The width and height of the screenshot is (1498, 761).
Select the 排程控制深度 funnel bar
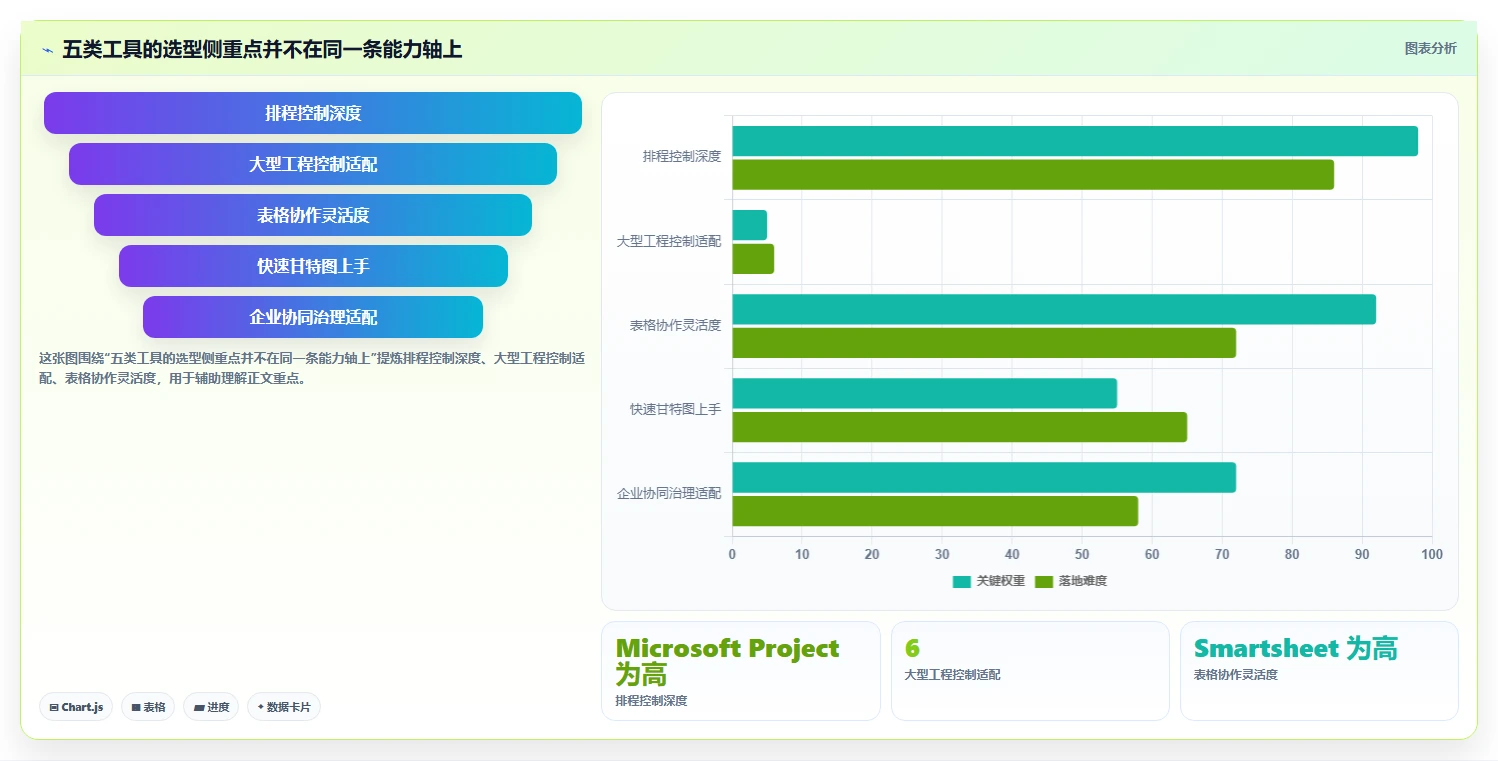[313, 113]
